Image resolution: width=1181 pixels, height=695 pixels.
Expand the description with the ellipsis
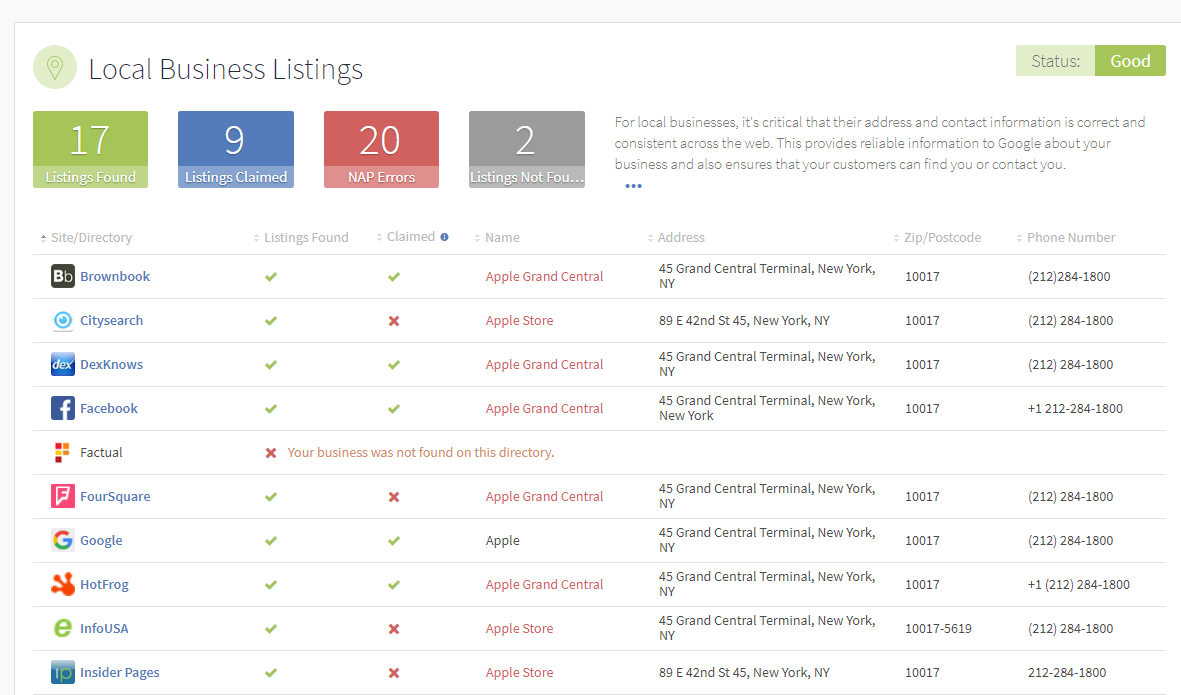point(633,186)
